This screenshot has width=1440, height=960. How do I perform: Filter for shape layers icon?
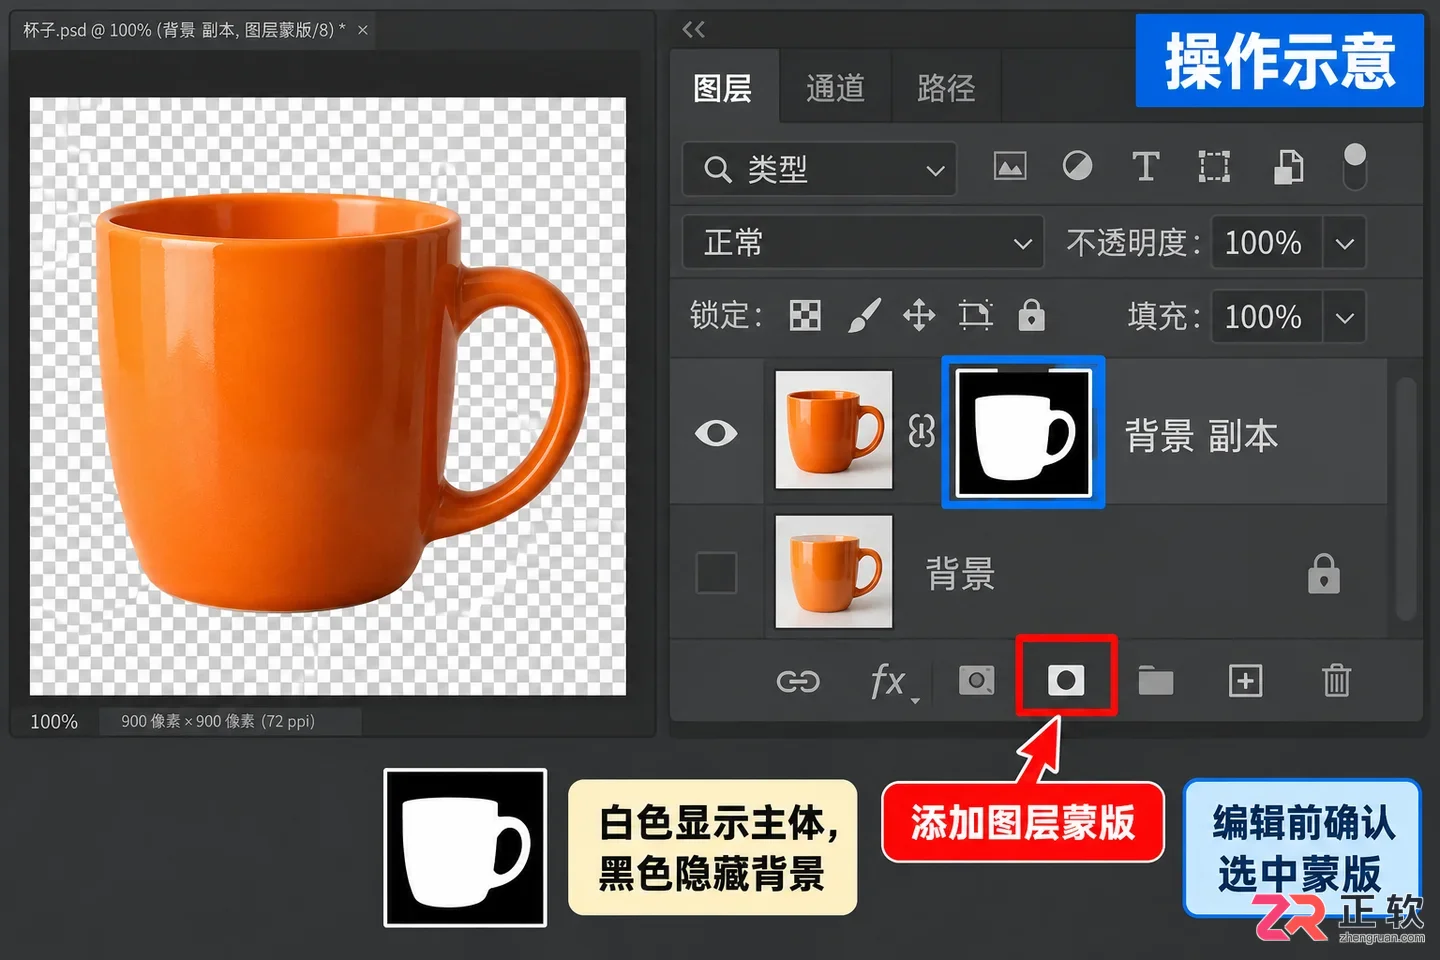pyautogui.click(x=1214, y=167)
